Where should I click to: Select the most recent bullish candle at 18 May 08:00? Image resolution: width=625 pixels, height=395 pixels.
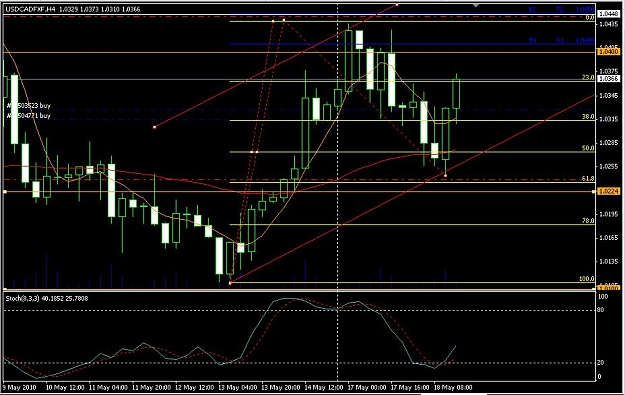pos(456,94)
